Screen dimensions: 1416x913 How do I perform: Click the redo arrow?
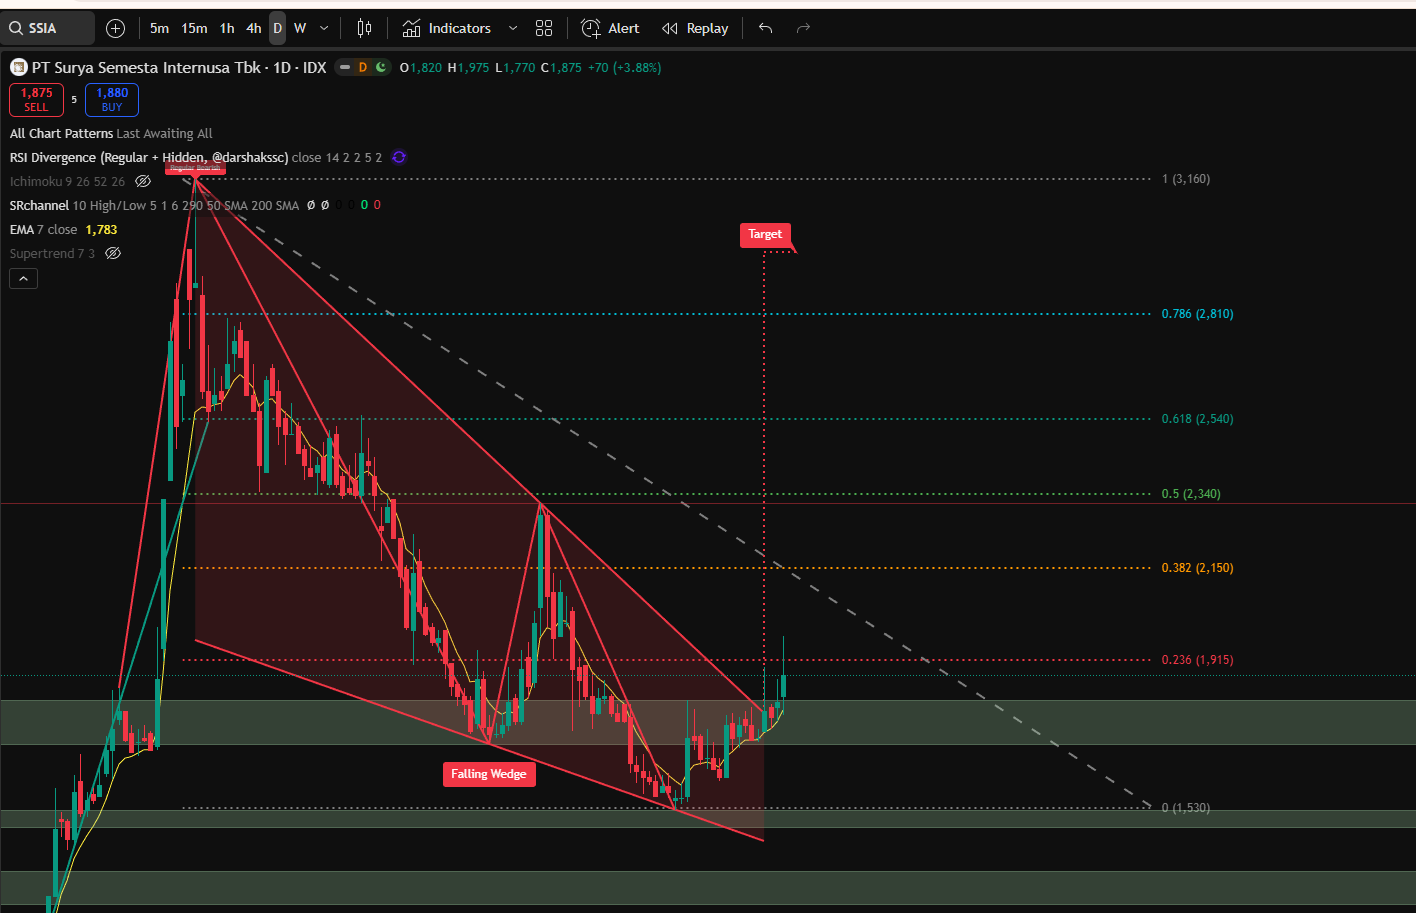pyautogui.click(x=803, y=28)
